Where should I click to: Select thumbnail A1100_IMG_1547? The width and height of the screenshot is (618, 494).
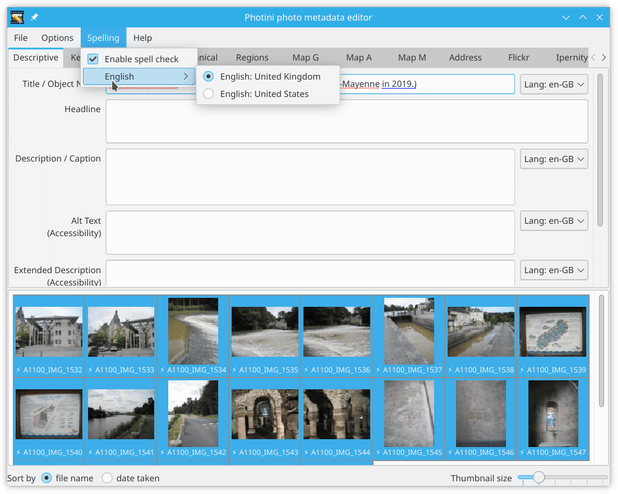point(553,419)
